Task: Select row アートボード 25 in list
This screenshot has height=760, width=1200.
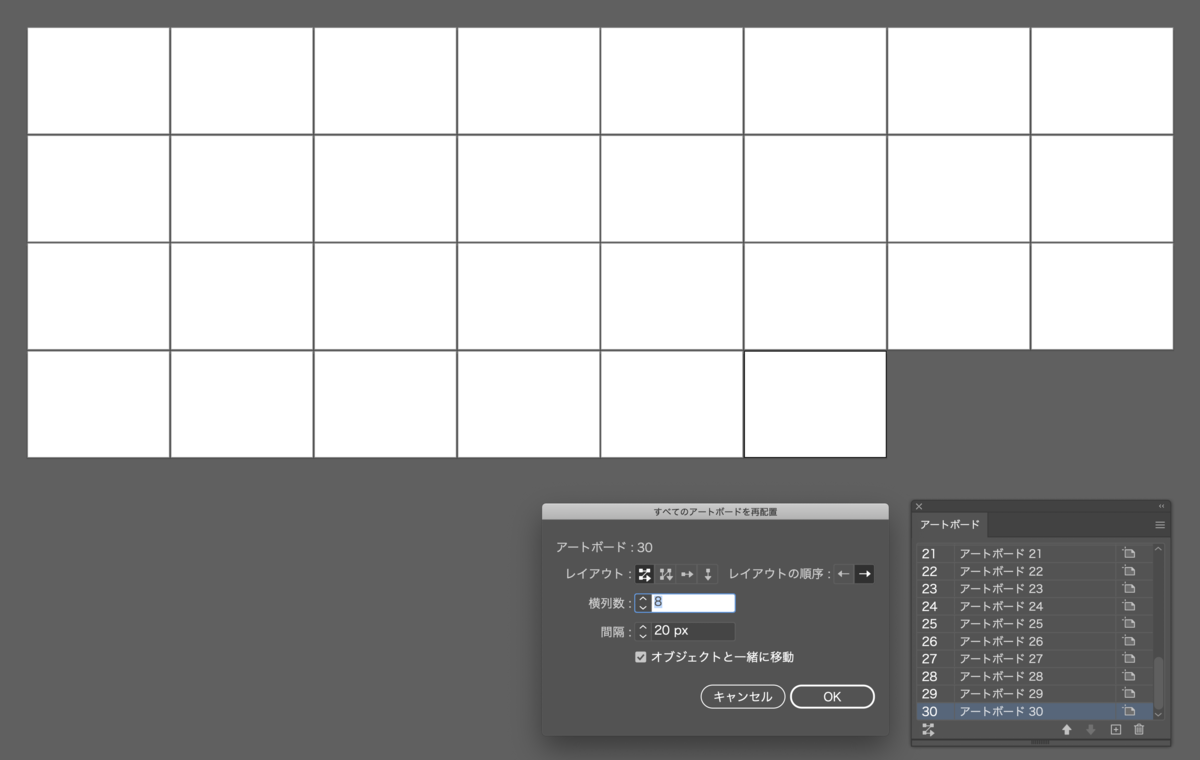Action: pos(1034,623)
